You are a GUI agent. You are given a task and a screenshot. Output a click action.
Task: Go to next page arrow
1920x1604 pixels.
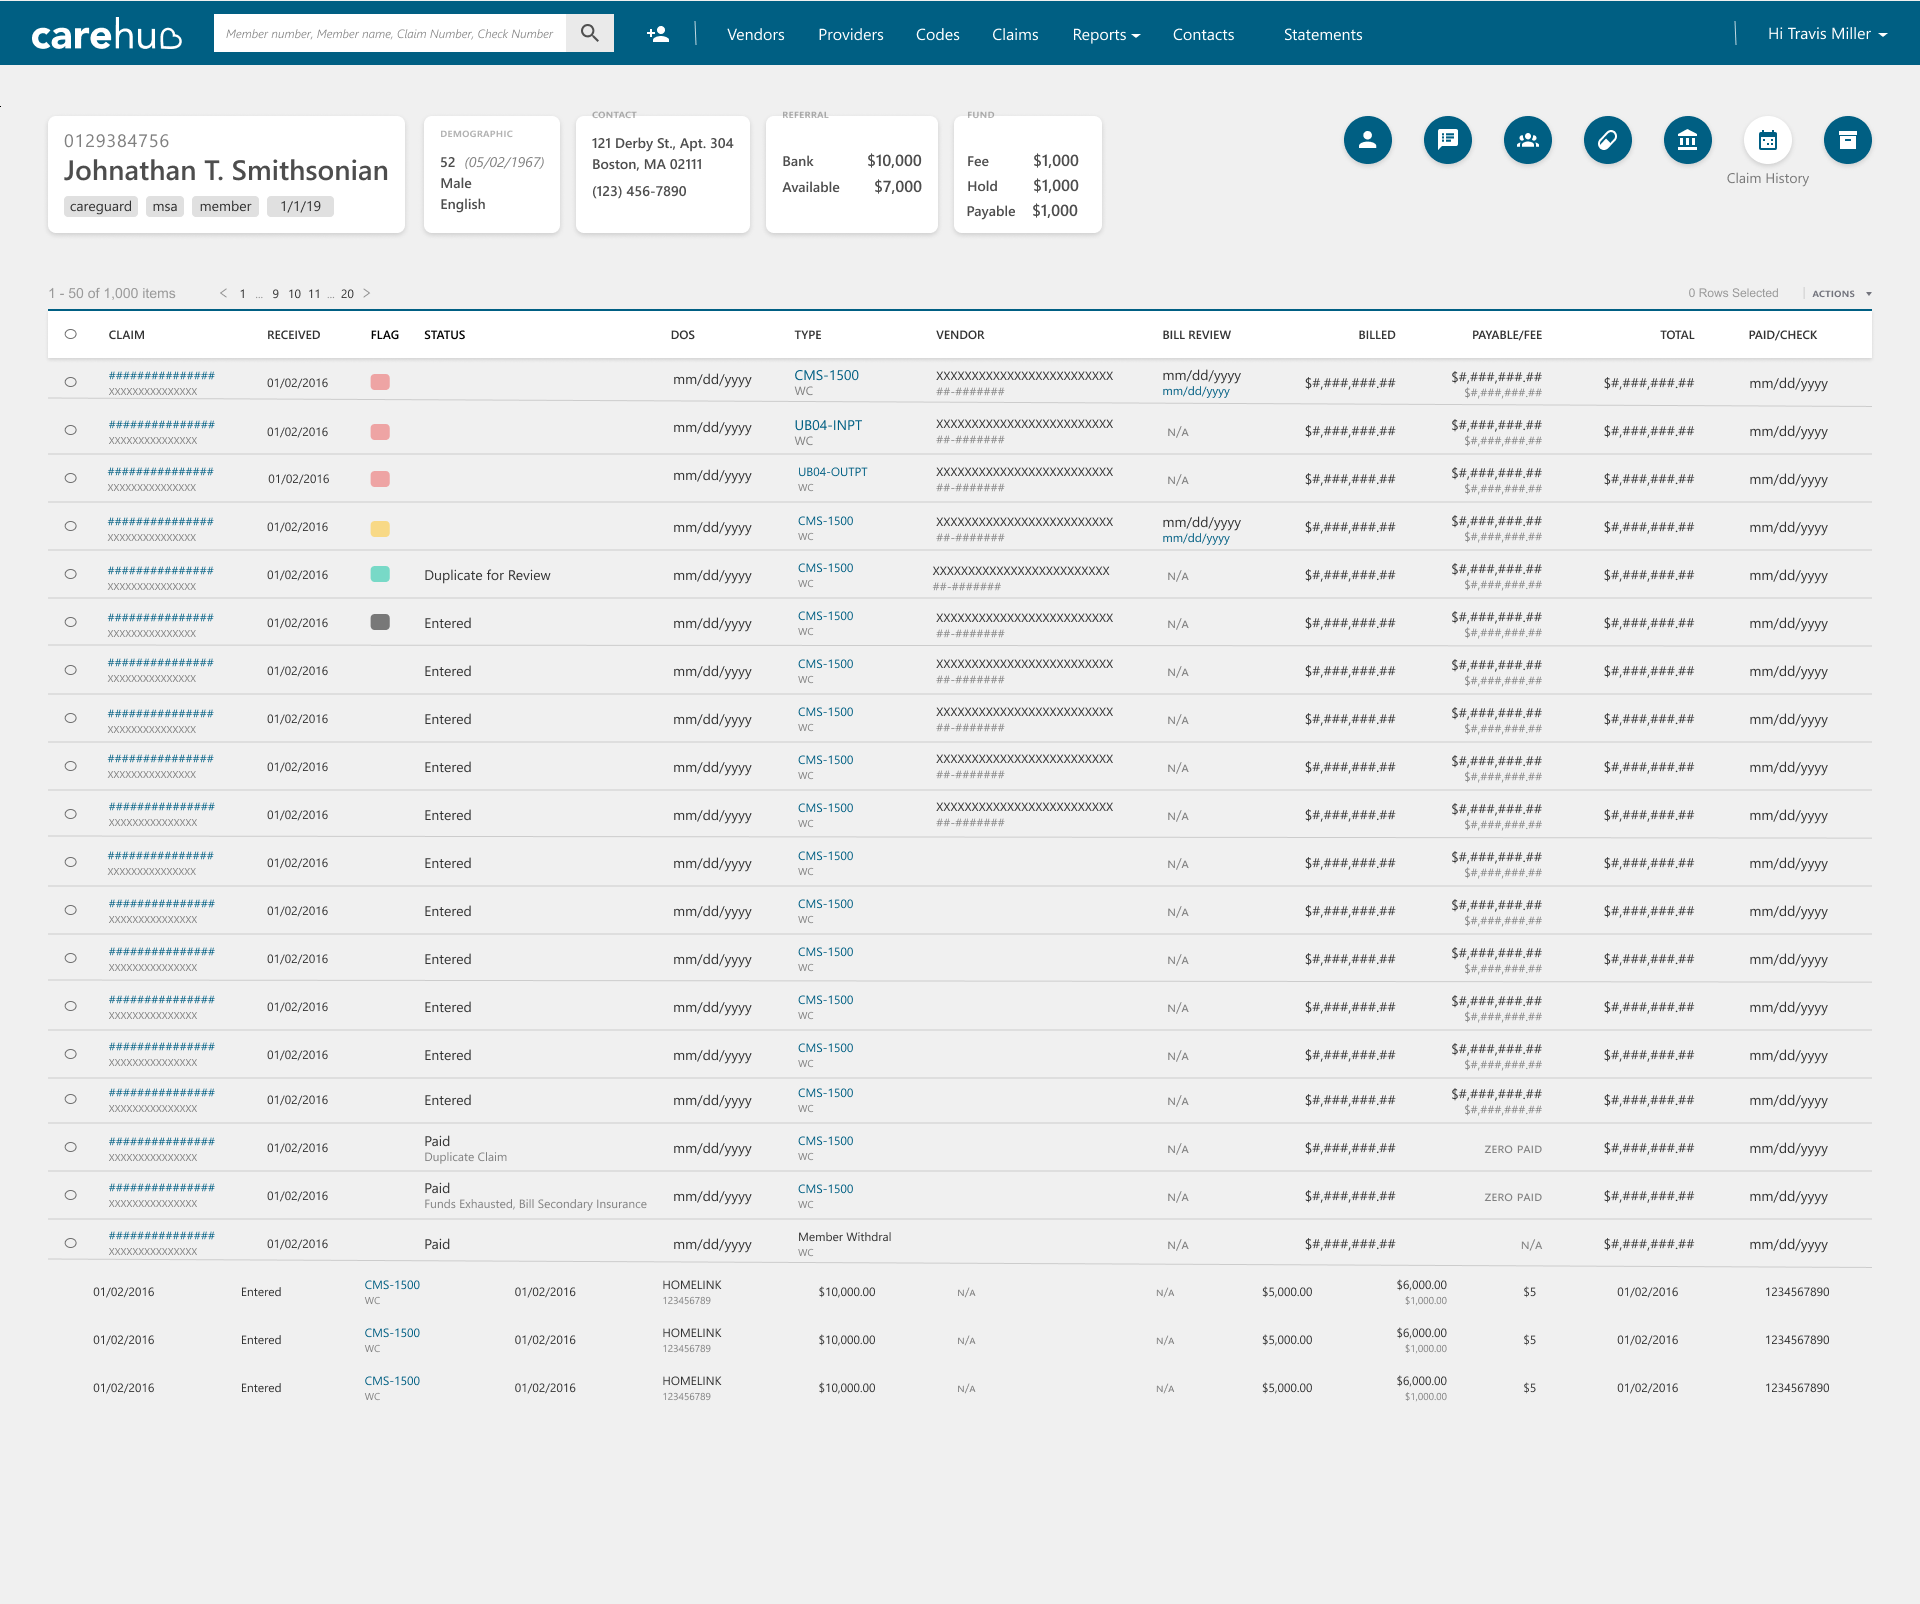click(367, 293)
